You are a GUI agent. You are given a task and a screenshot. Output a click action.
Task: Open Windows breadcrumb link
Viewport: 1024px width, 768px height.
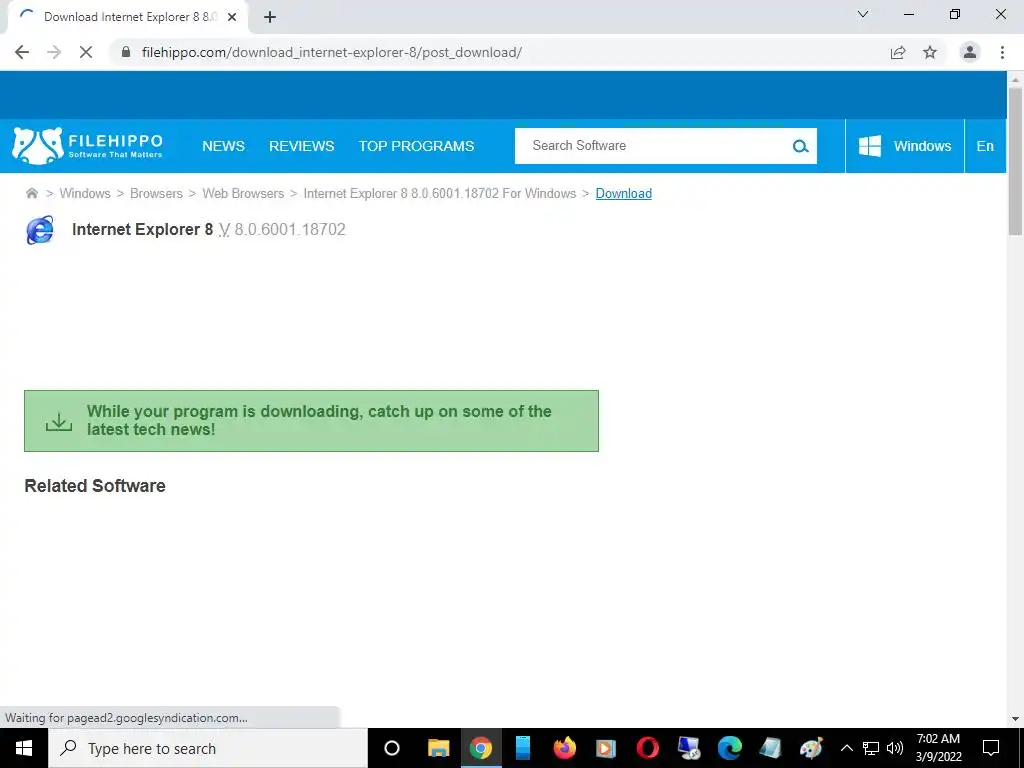(x=85, y=193)
